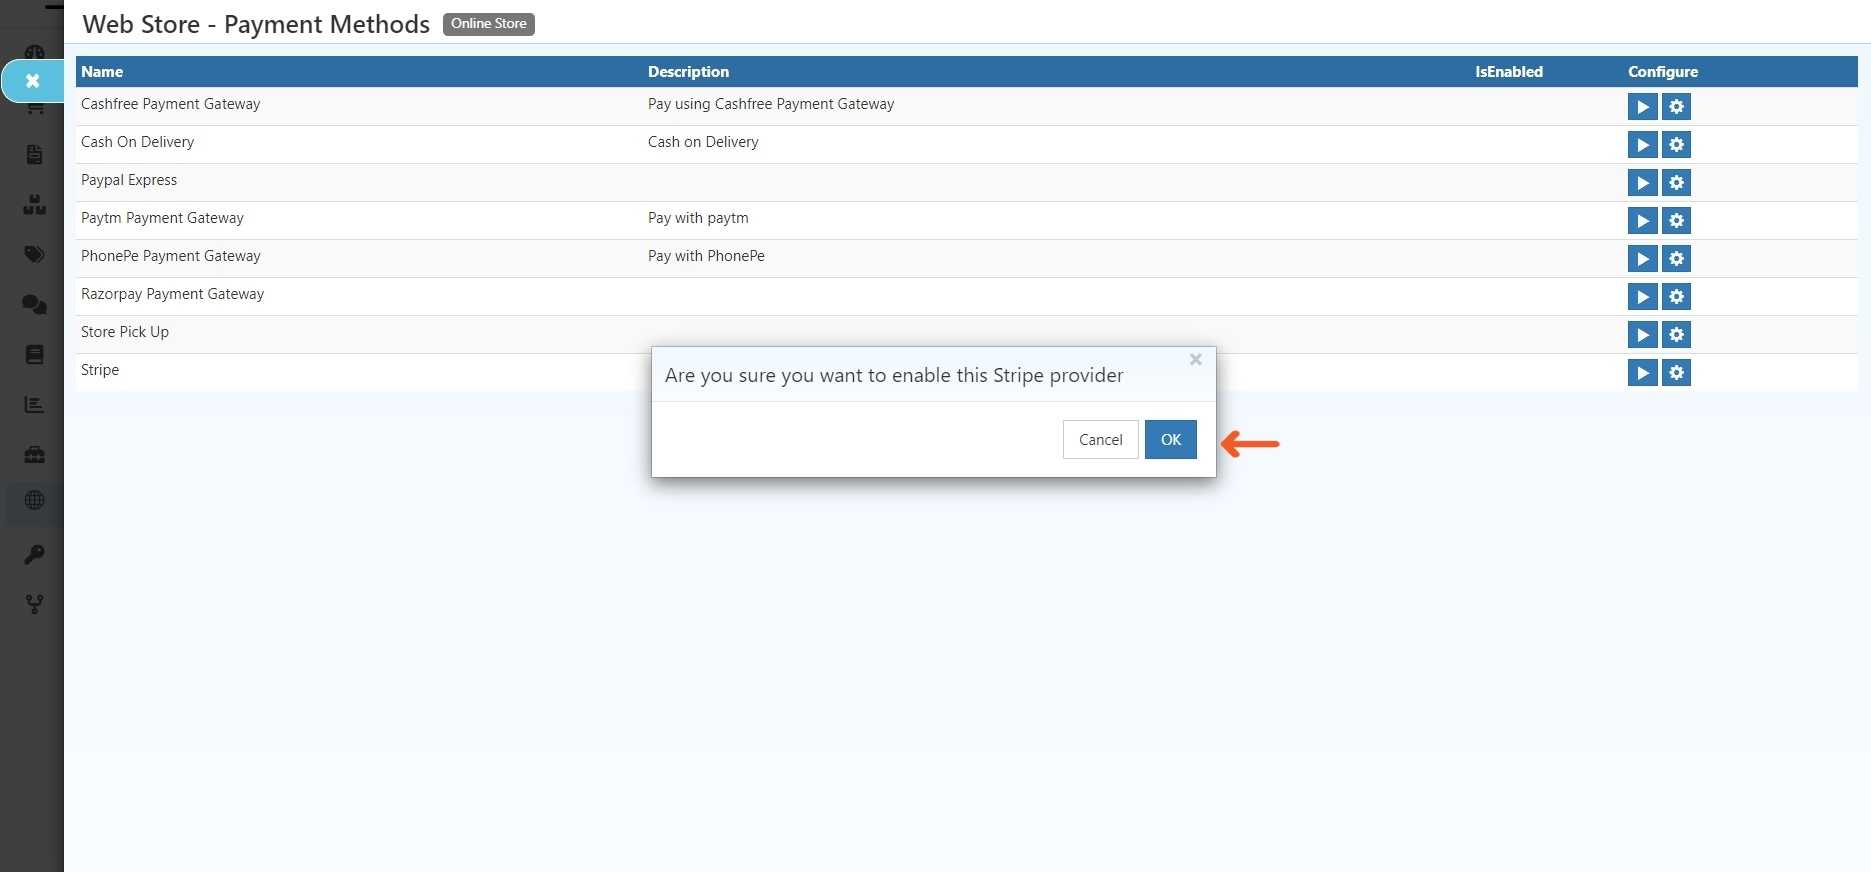The width and height of the screenshot is (1871, 872).
Task: Click the book icon in the sidebar
Action: (x=34, y=354)
